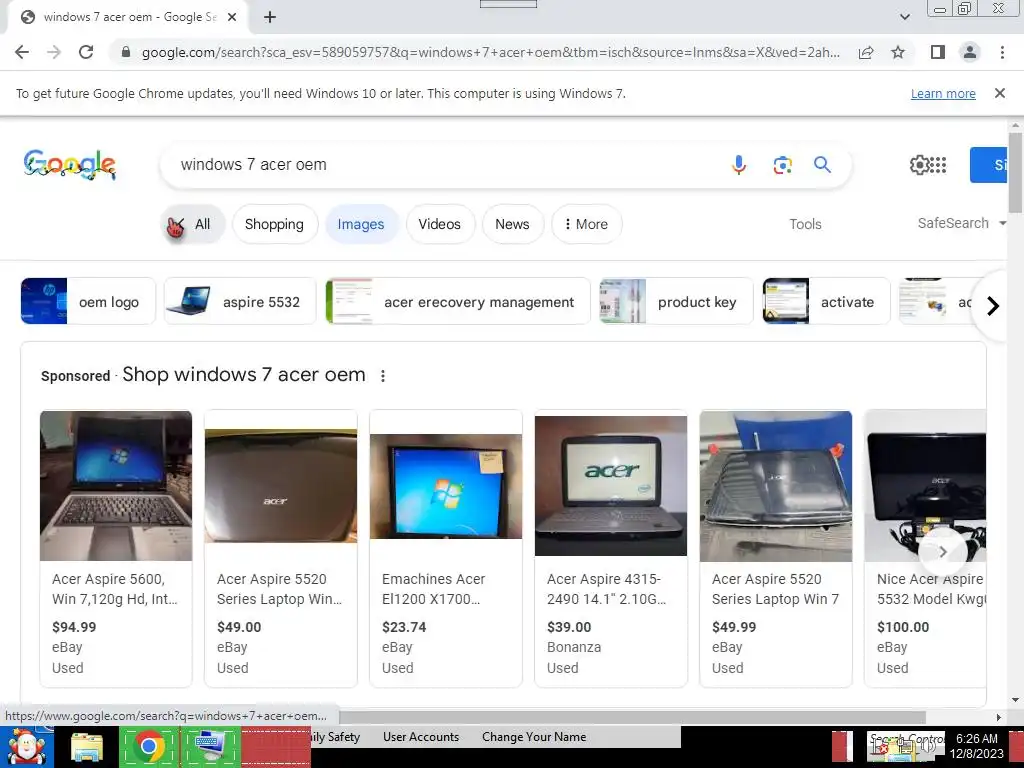Select the Images tab
The height and width of the screenshot is (768, 1024).
pyautogui.click(x=360, y=224)
